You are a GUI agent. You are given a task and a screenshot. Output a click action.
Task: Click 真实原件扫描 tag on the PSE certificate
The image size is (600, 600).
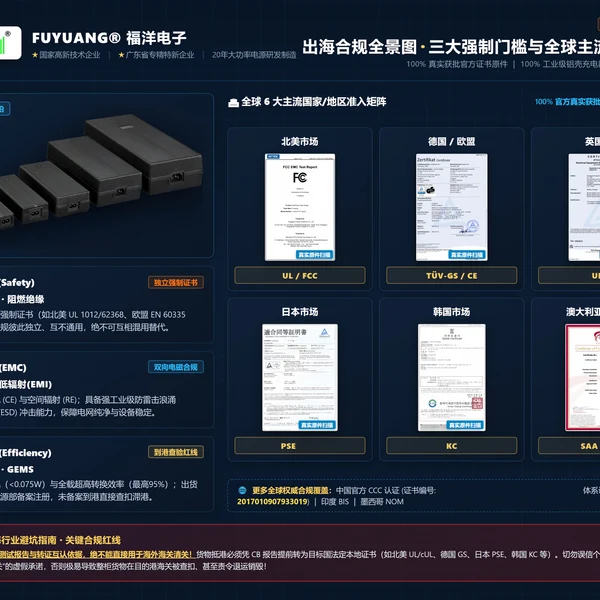tap(317, 425)
